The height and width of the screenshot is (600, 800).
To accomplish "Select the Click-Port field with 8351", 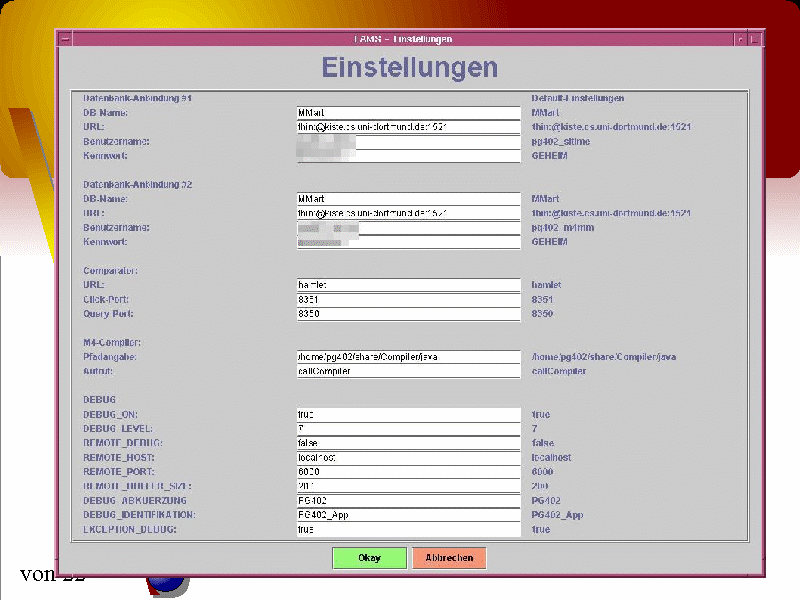I will tap(408, 300).
